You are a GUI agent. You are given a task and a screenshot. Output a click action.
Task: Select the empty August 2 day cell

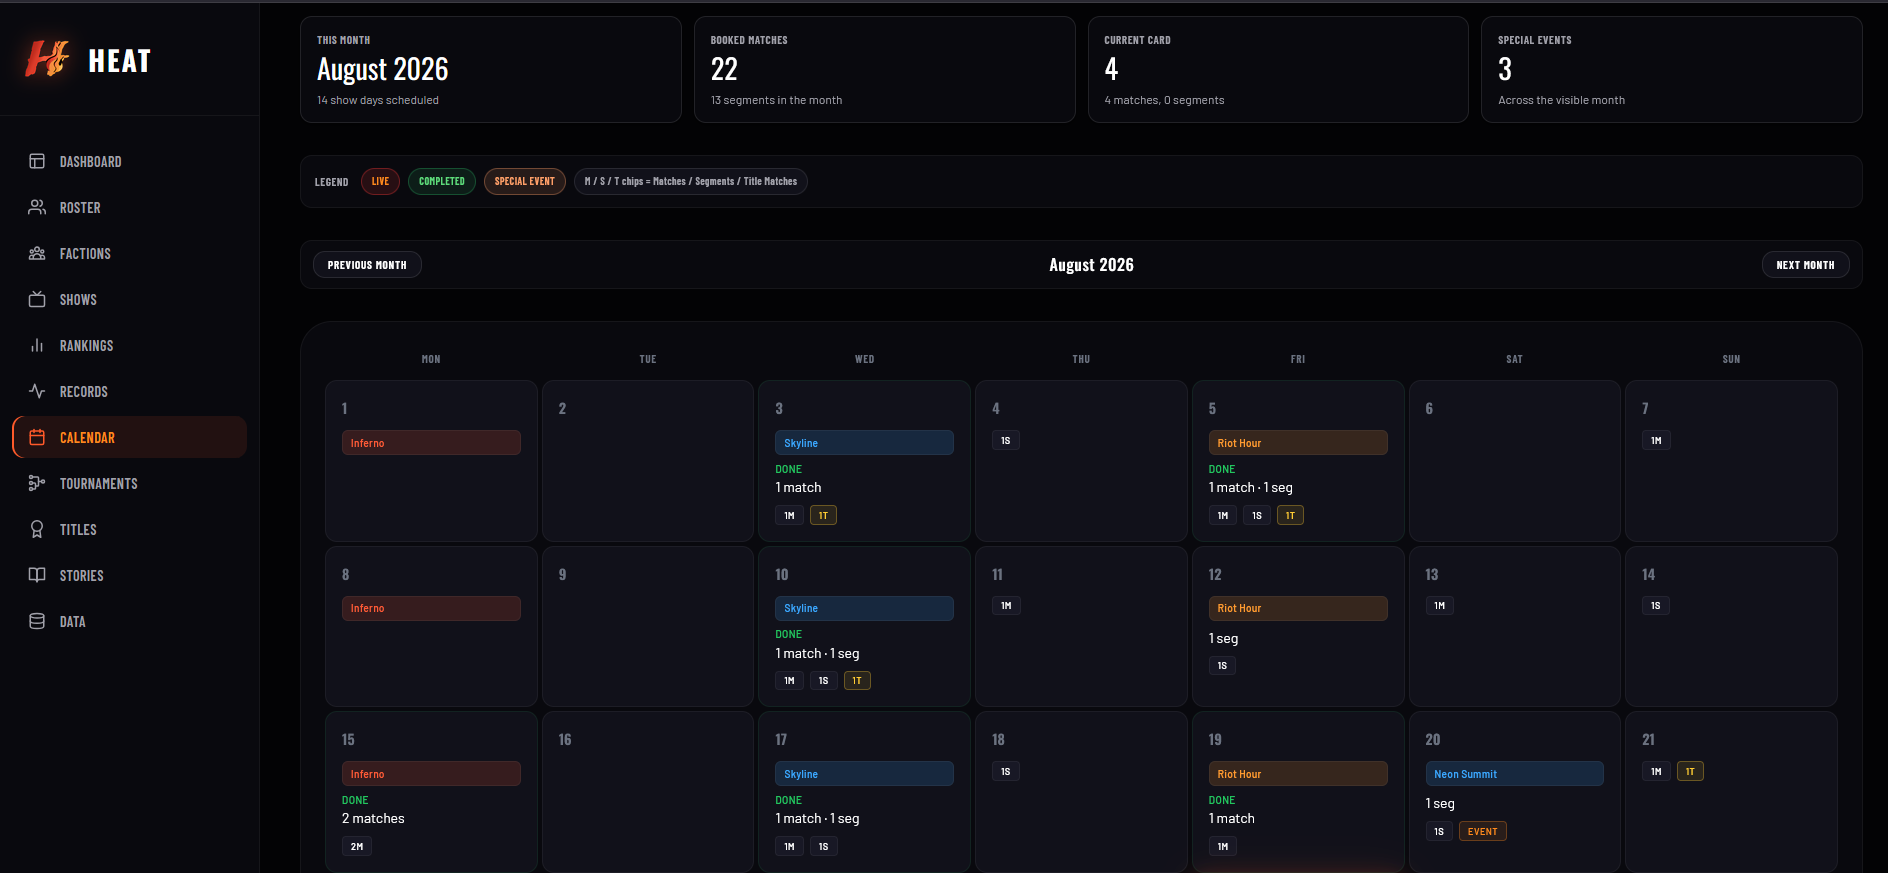pyautogui.click(x=647, y=461)
